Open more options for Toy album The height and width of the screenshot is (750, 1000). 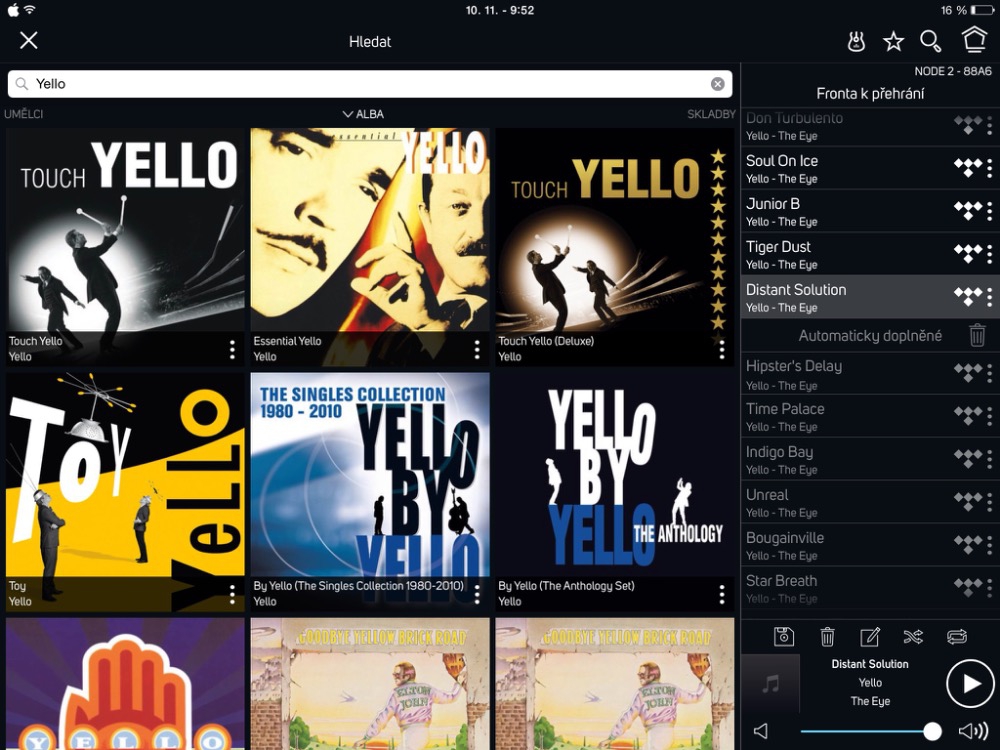coord(232,594)
